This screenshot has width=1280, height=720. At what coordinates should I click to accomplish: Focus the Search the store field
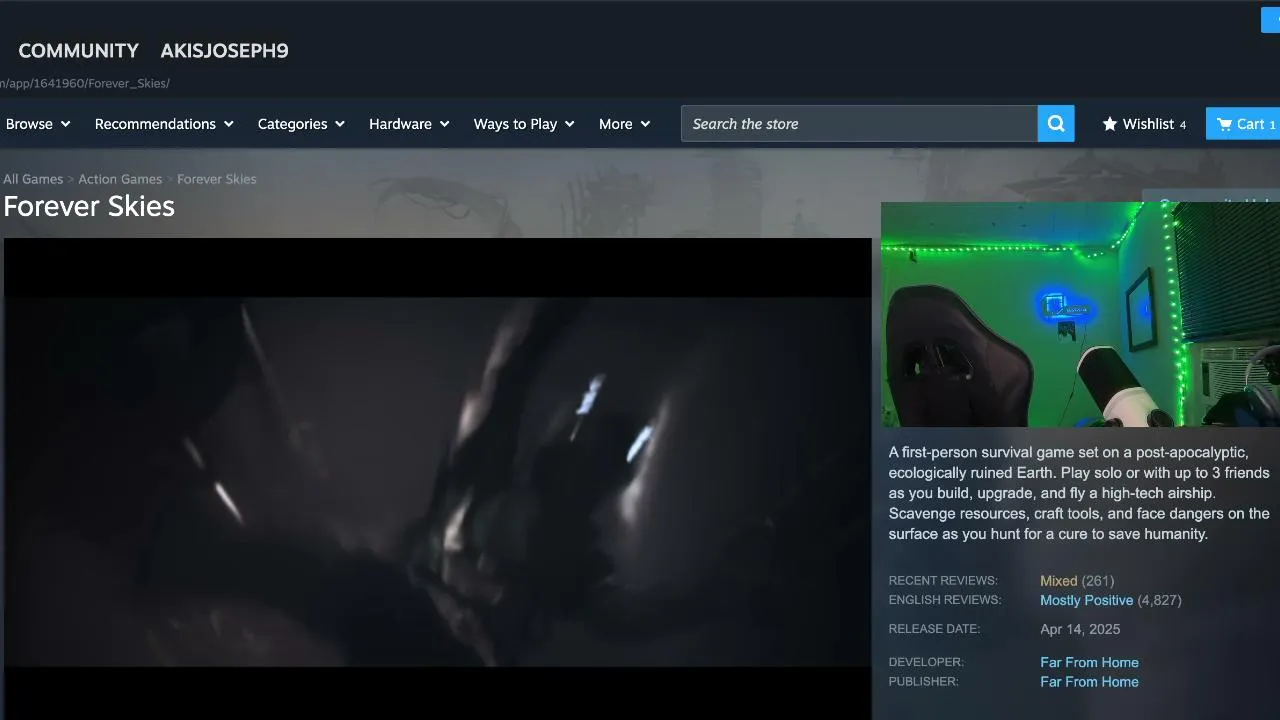859,124
